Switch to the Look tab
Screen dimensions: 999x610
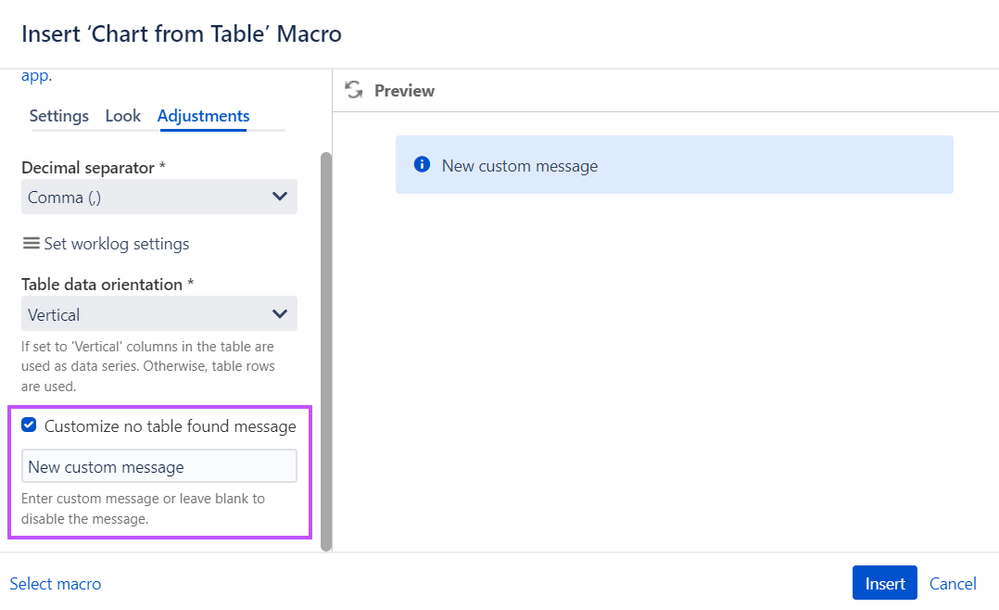click(x=123, y=116)
